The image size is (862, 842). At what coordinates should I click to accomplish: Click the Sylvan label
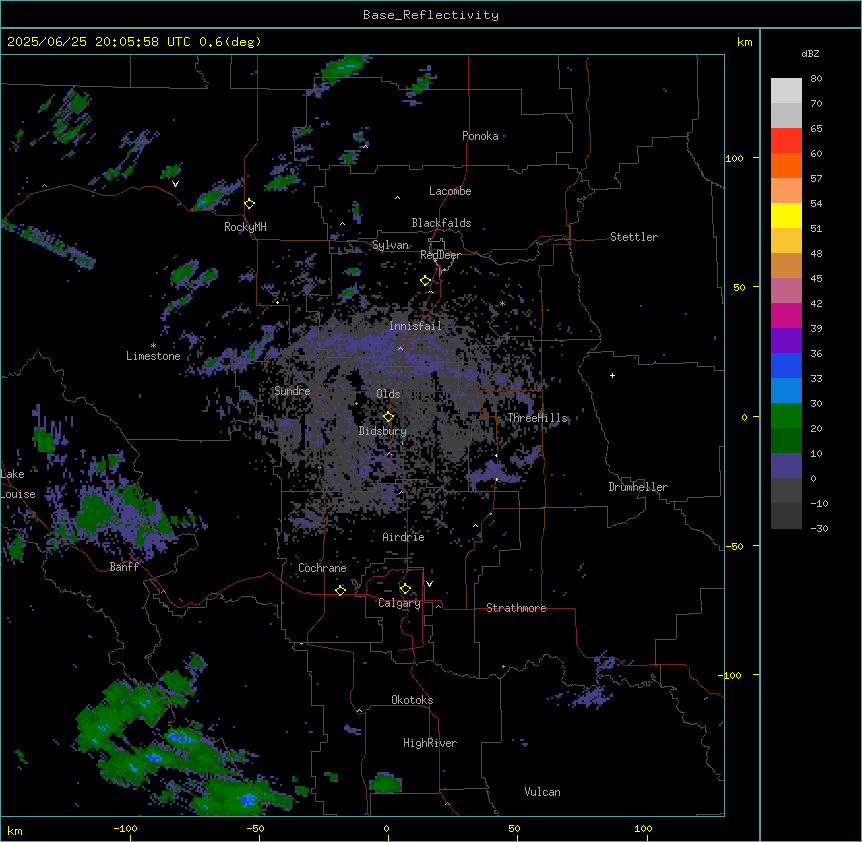(x=390, y=245)
